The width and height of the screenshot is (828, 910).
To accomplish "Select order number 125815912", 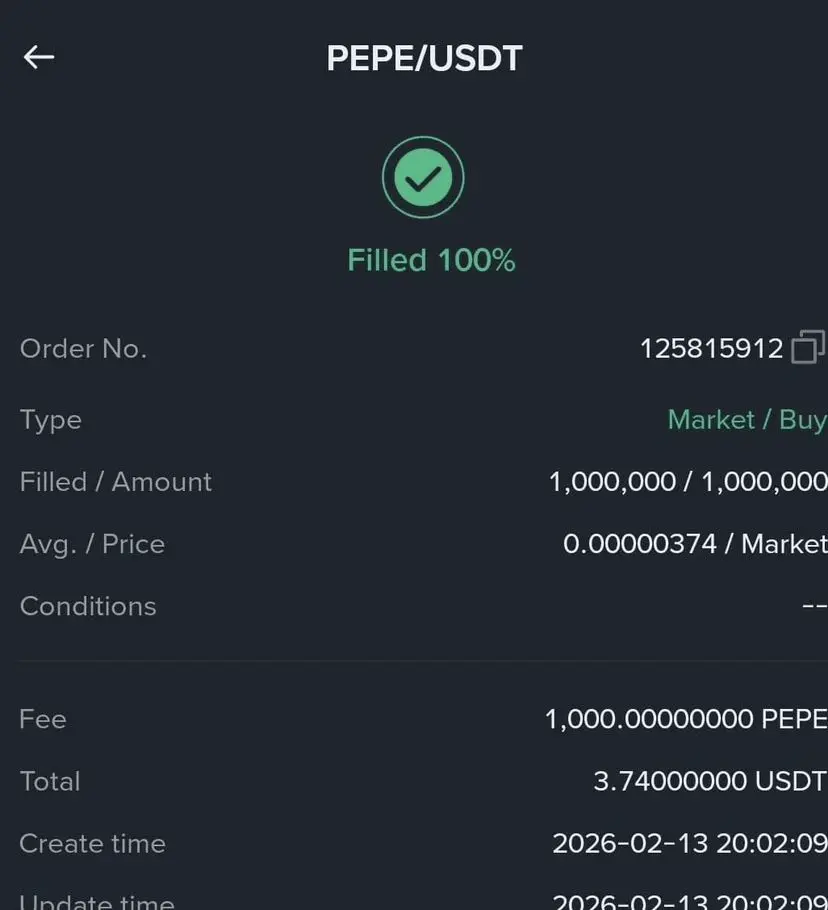I will pos(711,348).
